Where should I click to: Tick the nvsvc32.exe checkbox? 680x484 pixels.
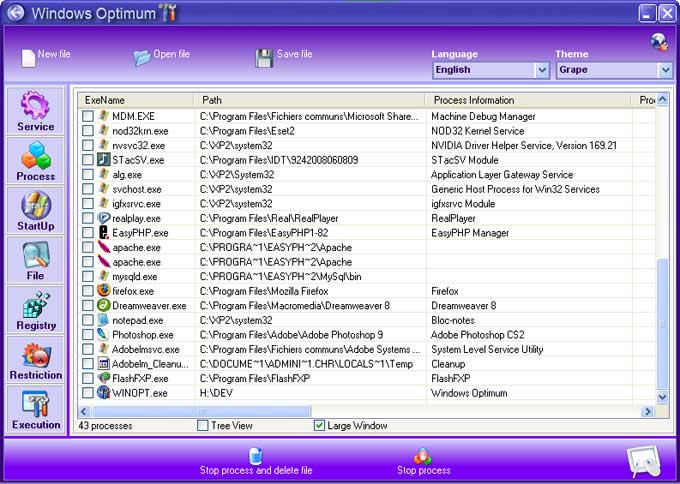[x=88, y=145]
